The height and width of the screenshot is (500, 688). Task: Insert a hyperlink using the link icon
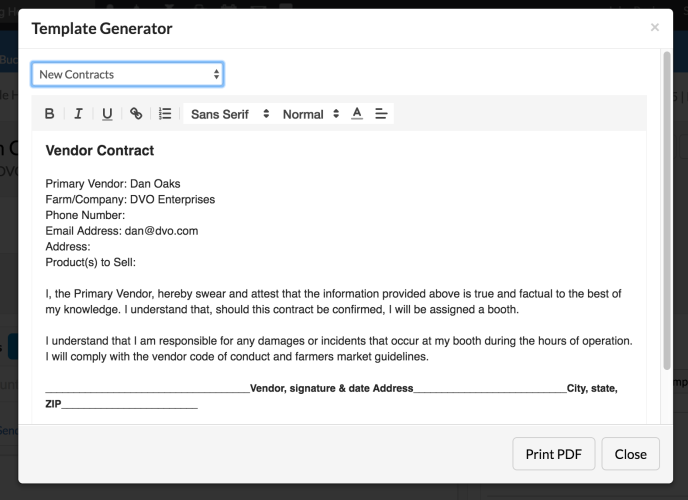[136, 114]
